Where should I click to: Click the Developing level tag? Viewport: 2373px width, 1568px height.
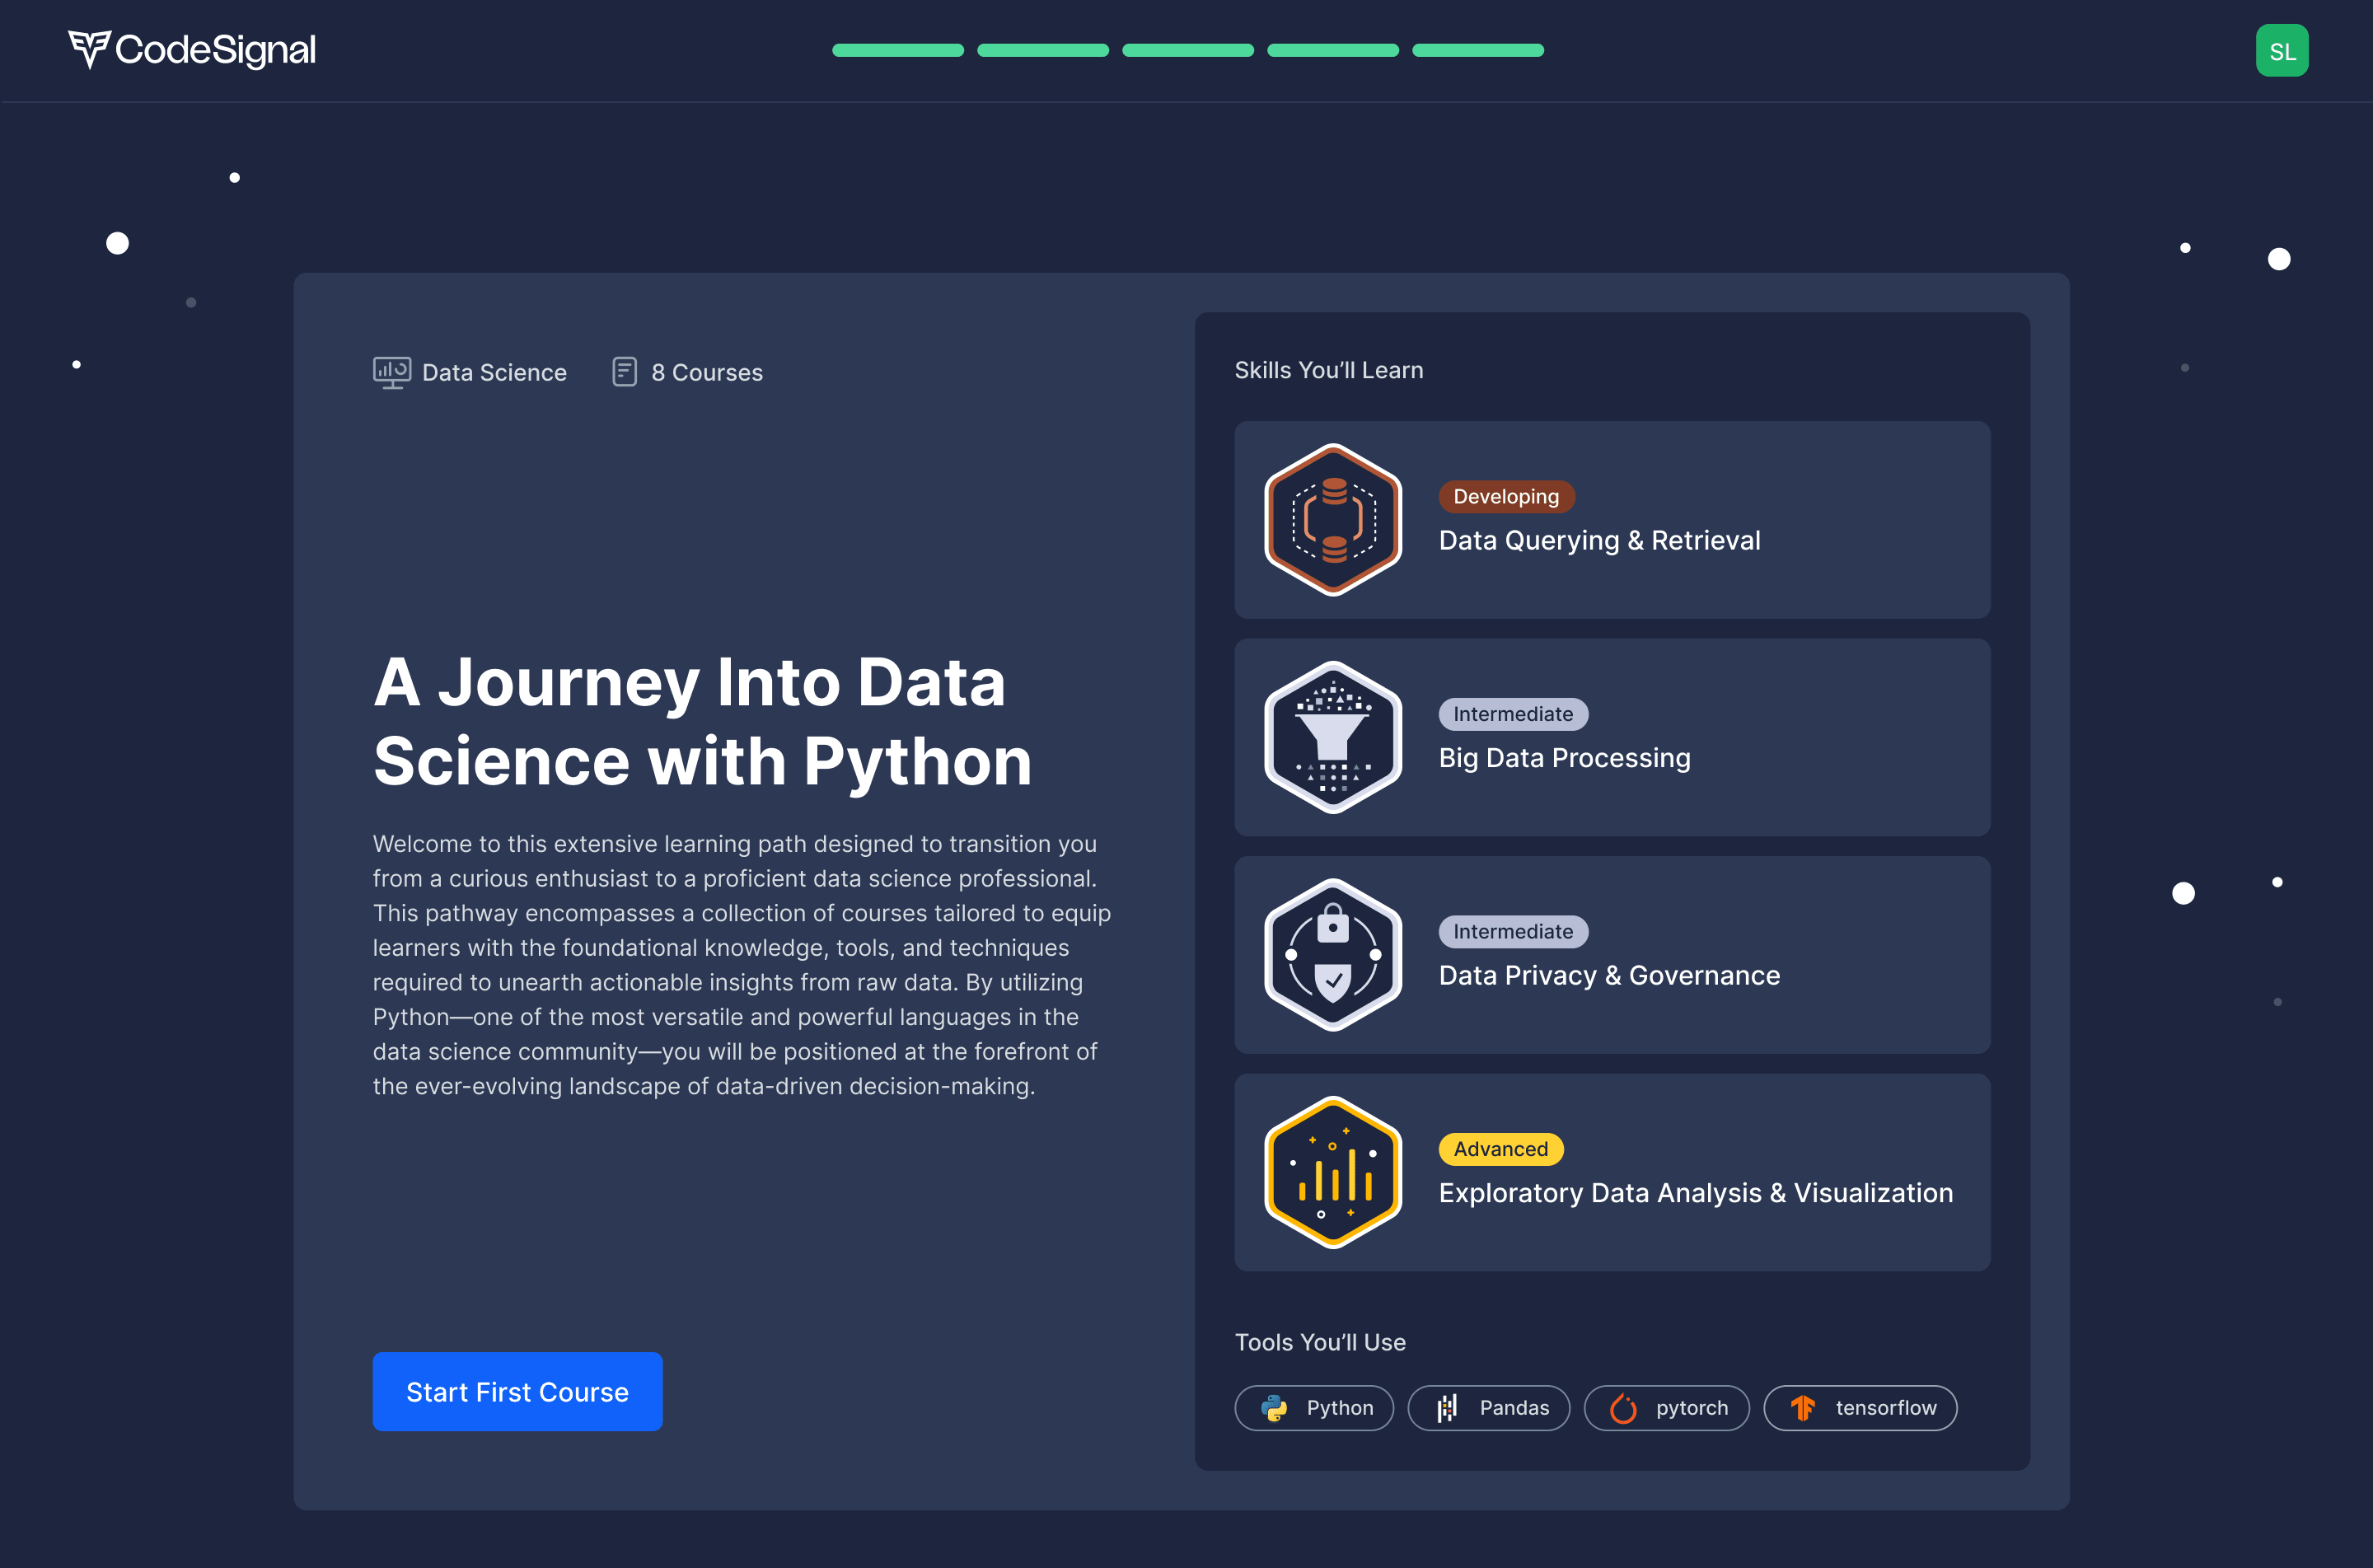(x=1506, y=497)
